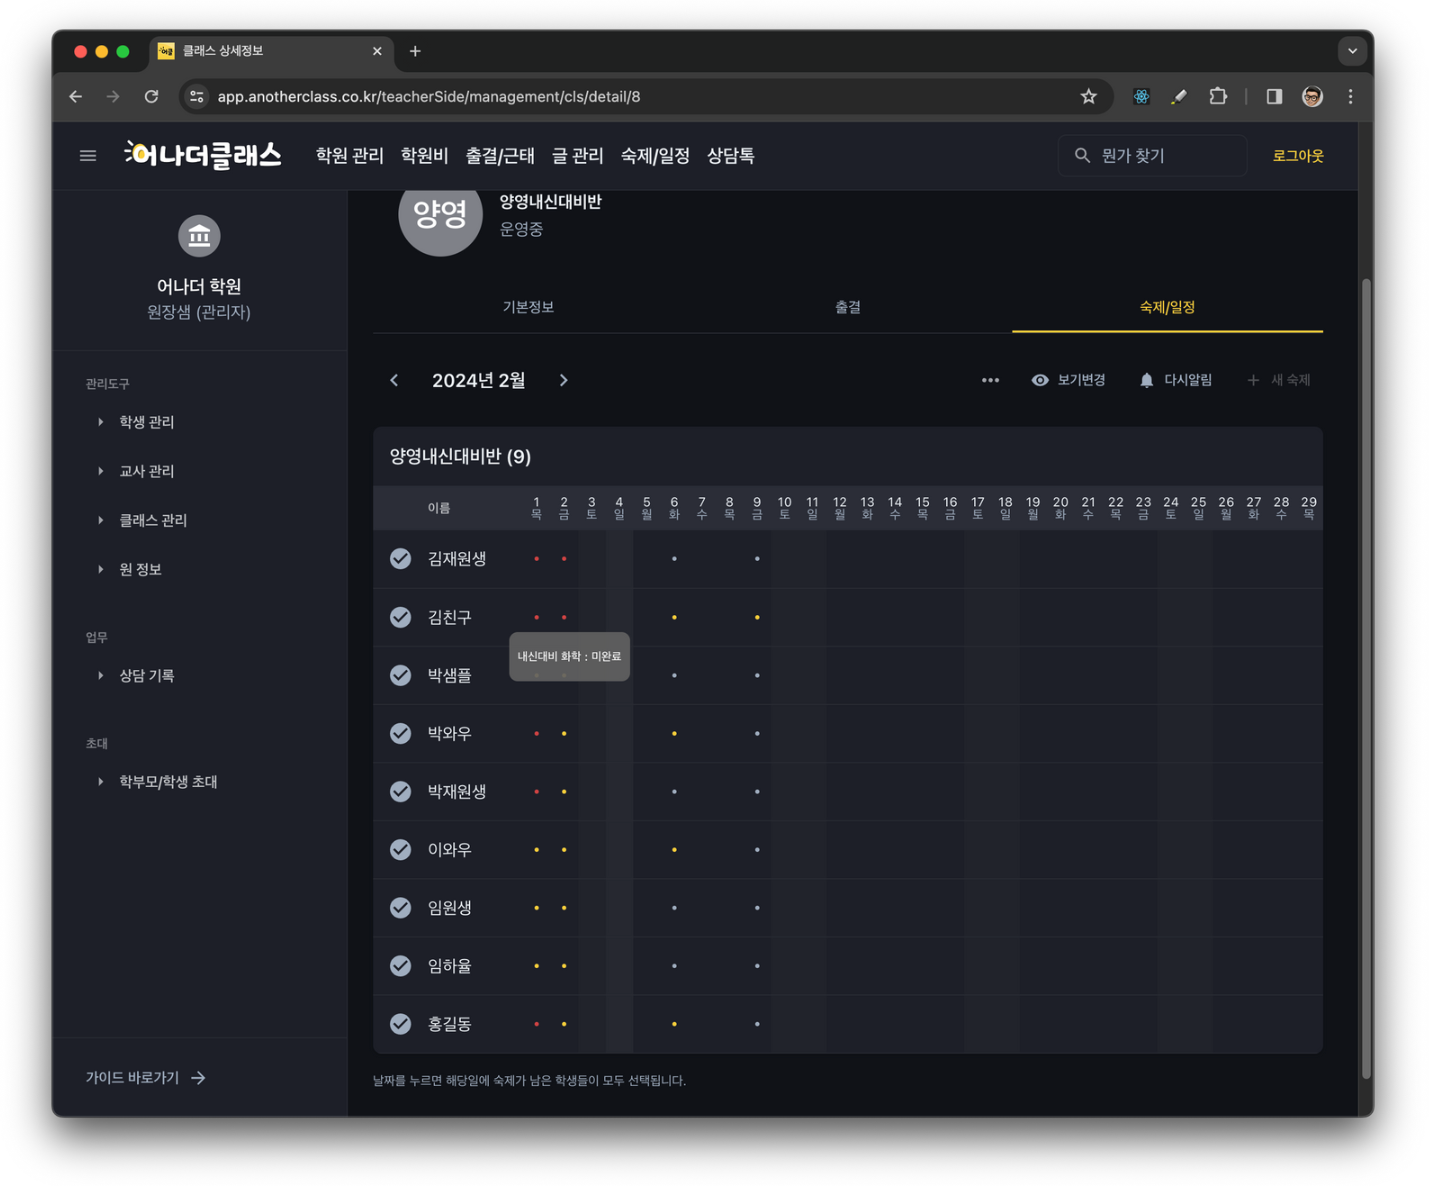Click the React DevTools extension icon
1446x1186 pixels.
point(1141,97)
